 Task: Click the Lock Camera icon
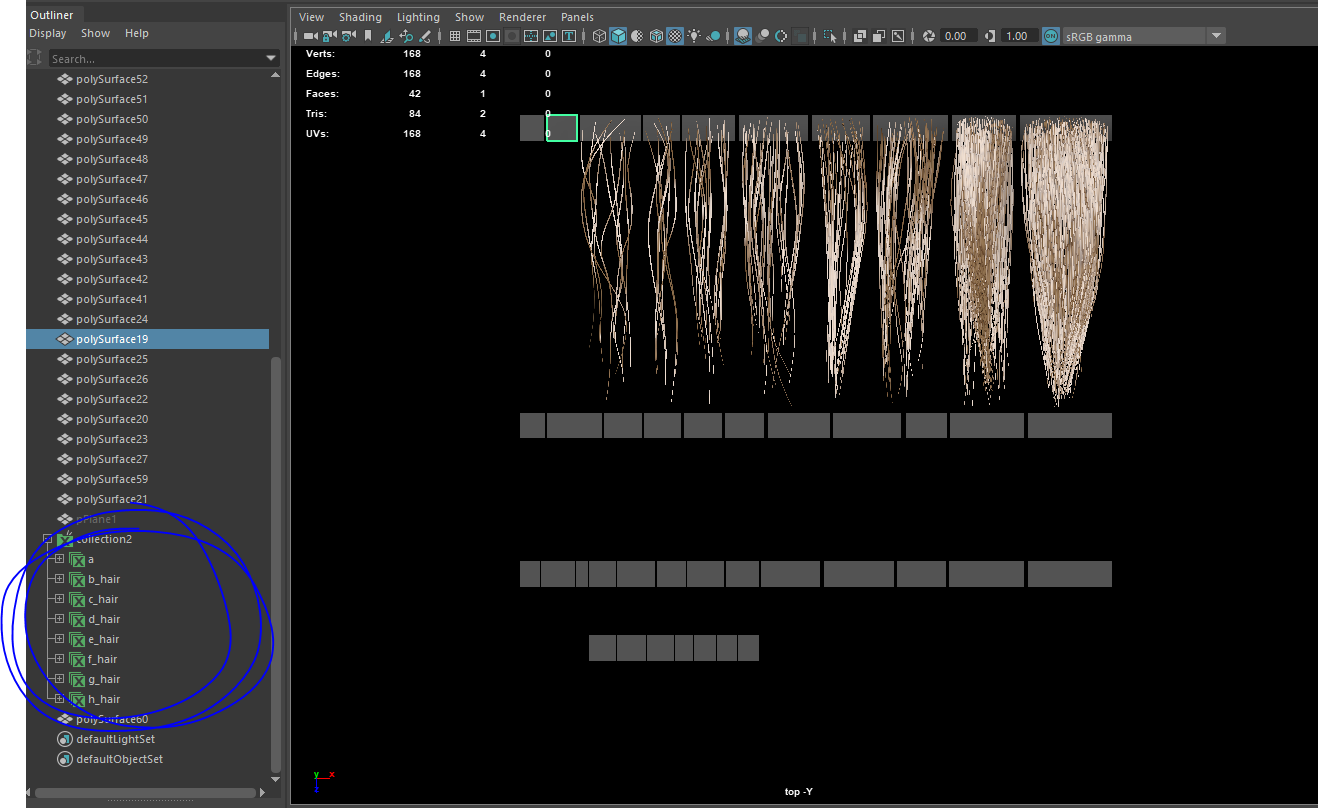pos(329,36)
